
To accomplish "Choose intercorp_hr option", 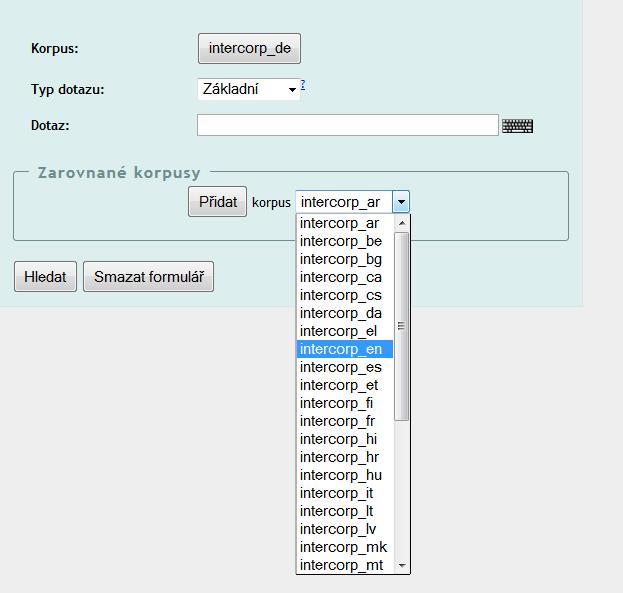I will pos(345,457).
